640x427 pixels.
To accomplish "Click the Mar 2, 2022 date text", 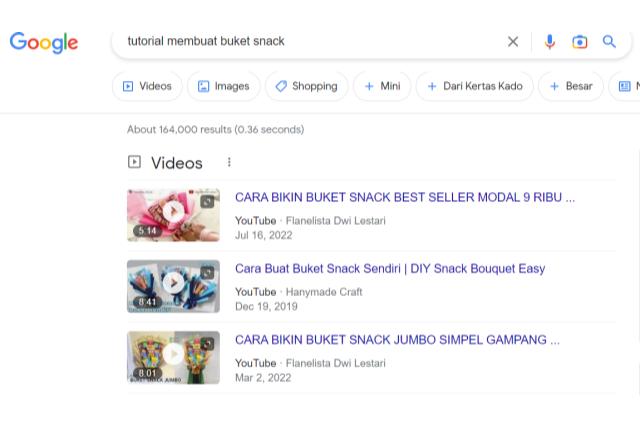I will (x=263, y=378).
